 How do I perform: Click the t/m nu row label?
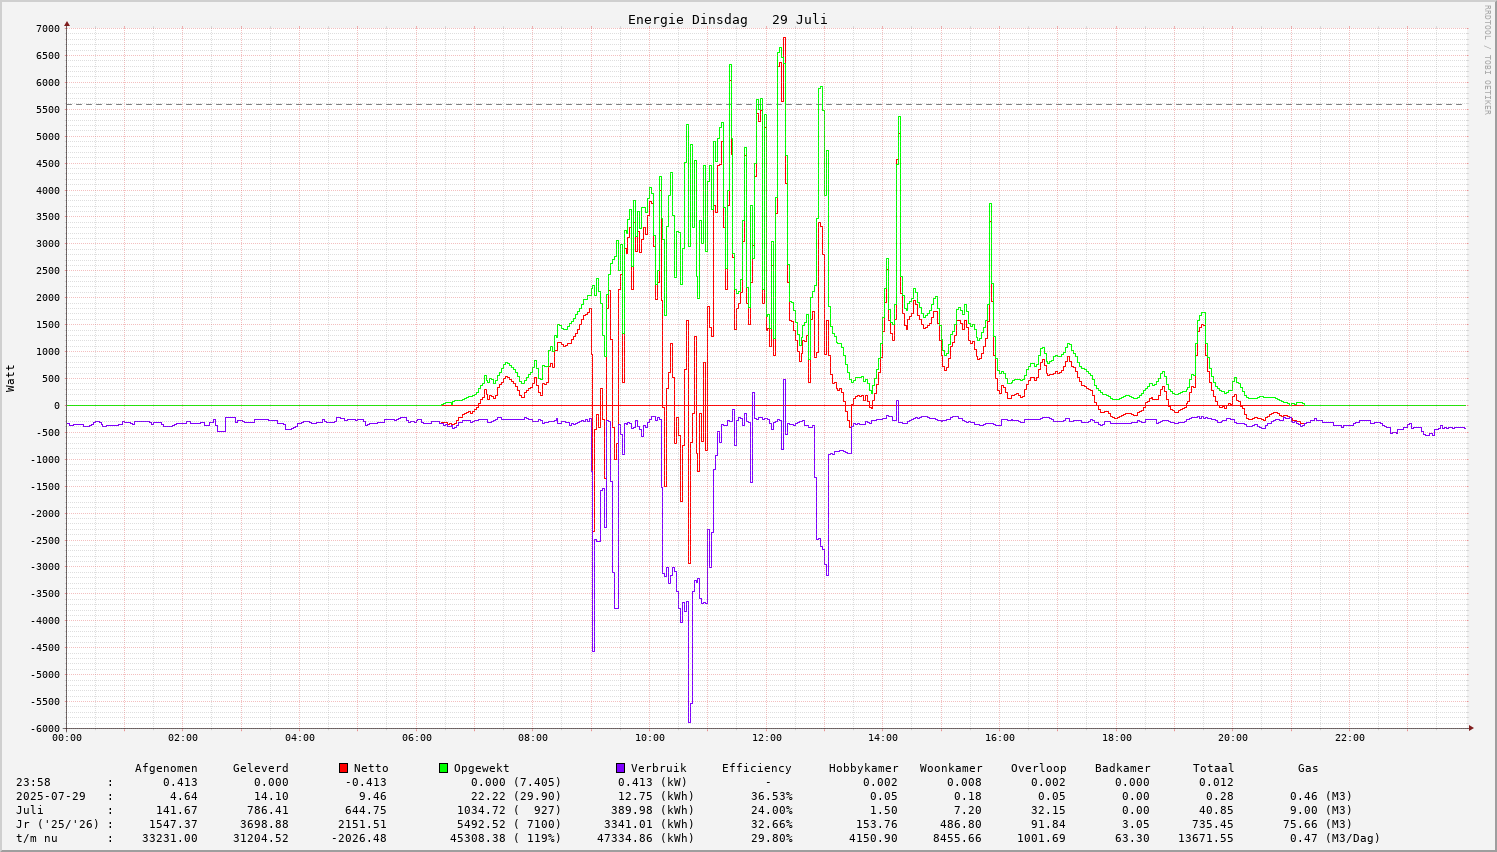(x=37, y=838)
